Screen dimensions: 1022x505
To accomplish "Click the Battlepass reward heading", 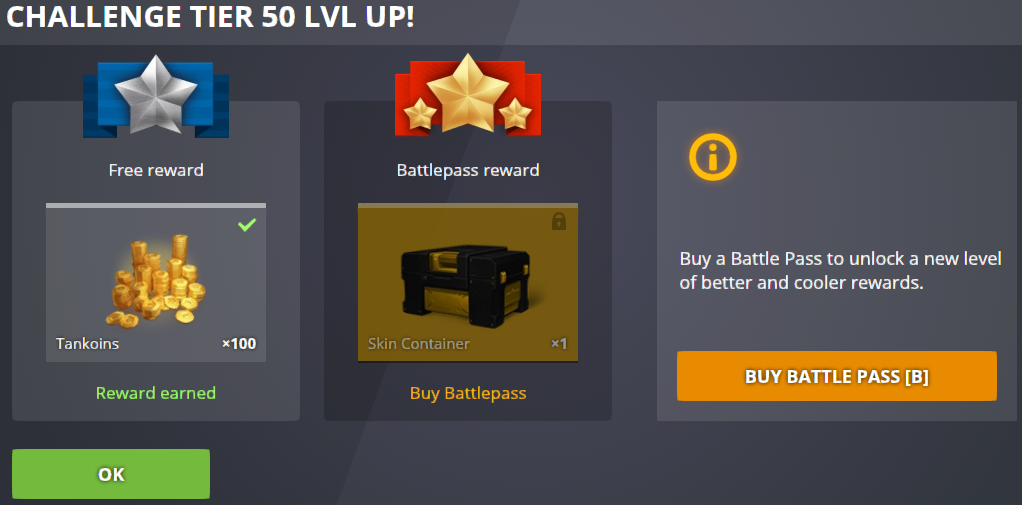I will coord(468,171).
